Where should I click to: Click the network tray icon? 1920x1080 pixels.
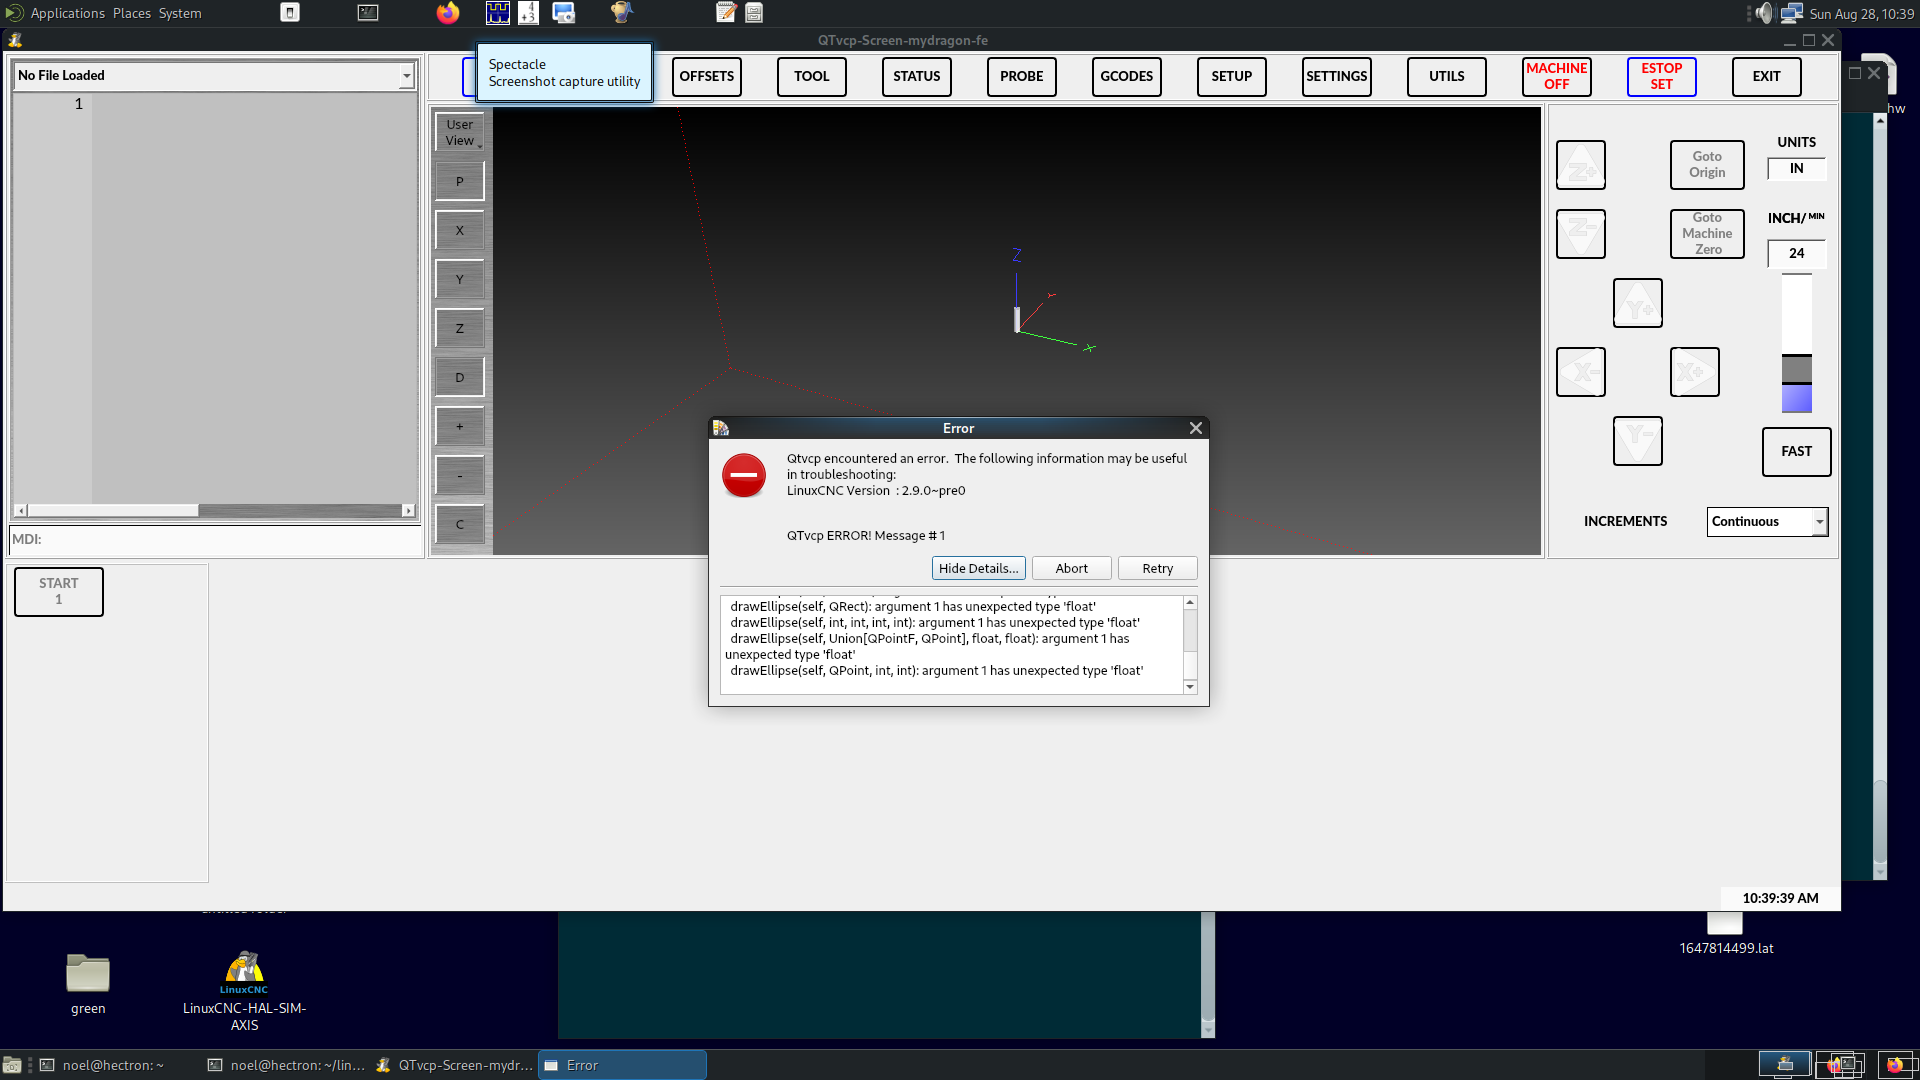pyautogui.click(x=1792, y=13)
